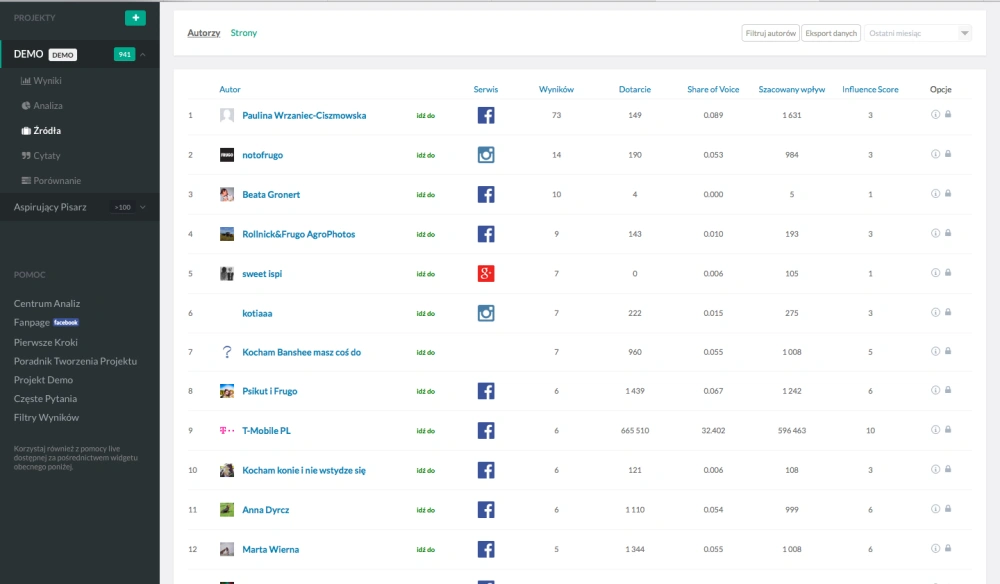Click the green add project plus button
The height and width of the screenshot is (584, 1000).
coord(134,18)
